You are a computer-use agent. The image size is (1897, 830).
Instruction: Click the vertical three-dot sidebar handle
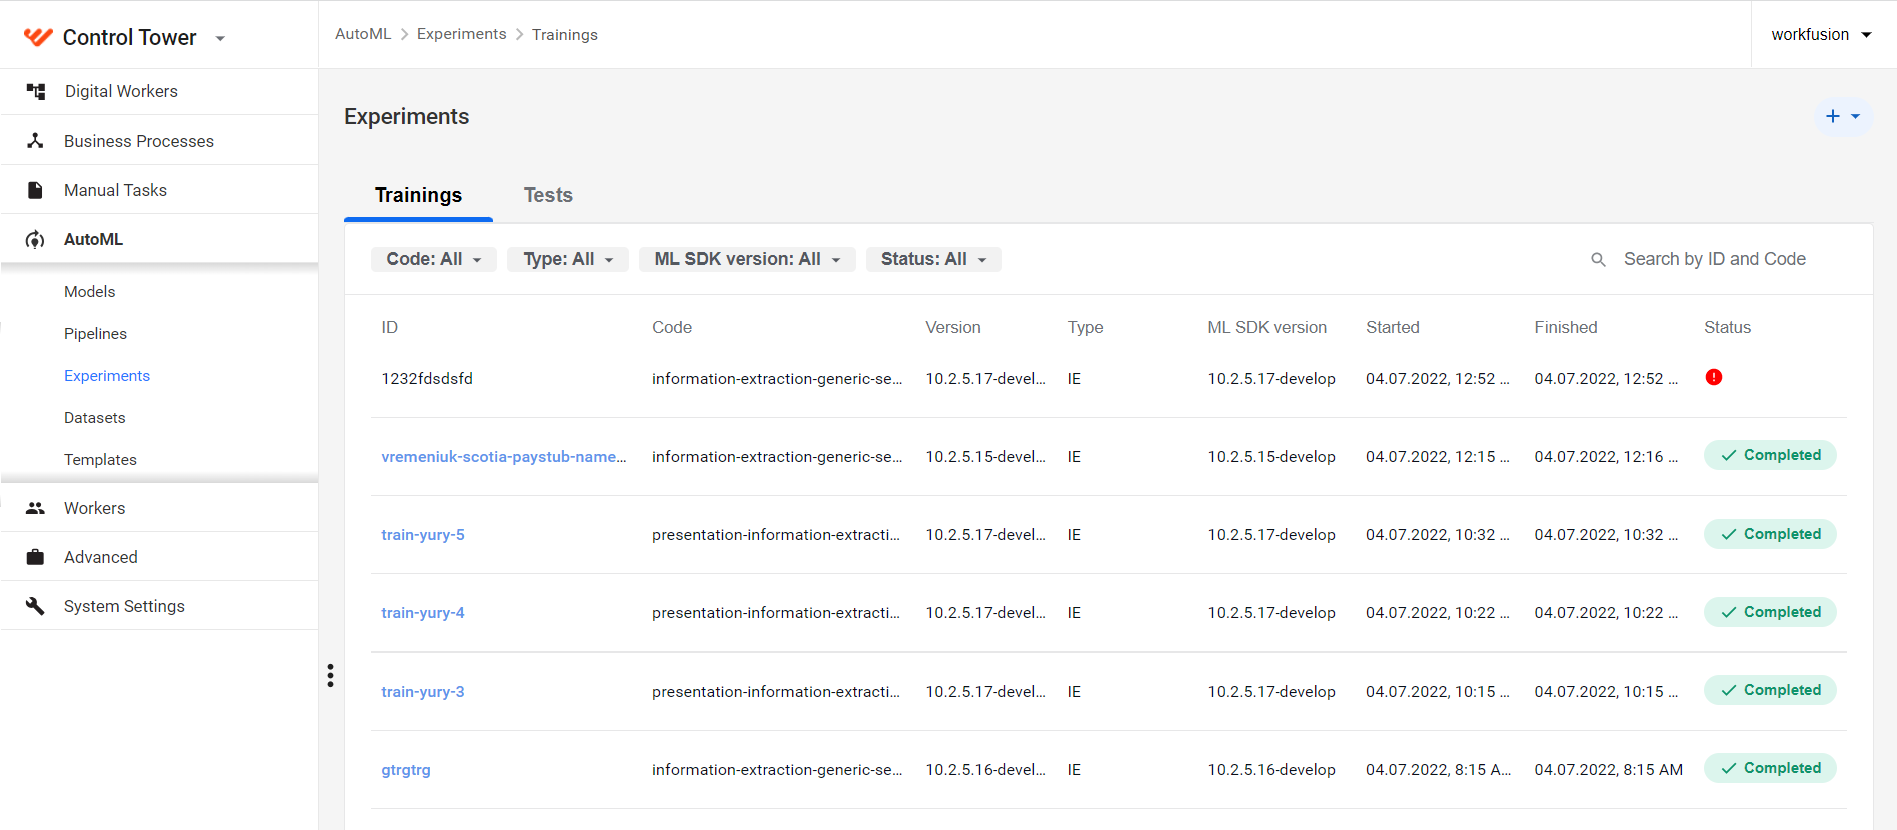(330, 675)
